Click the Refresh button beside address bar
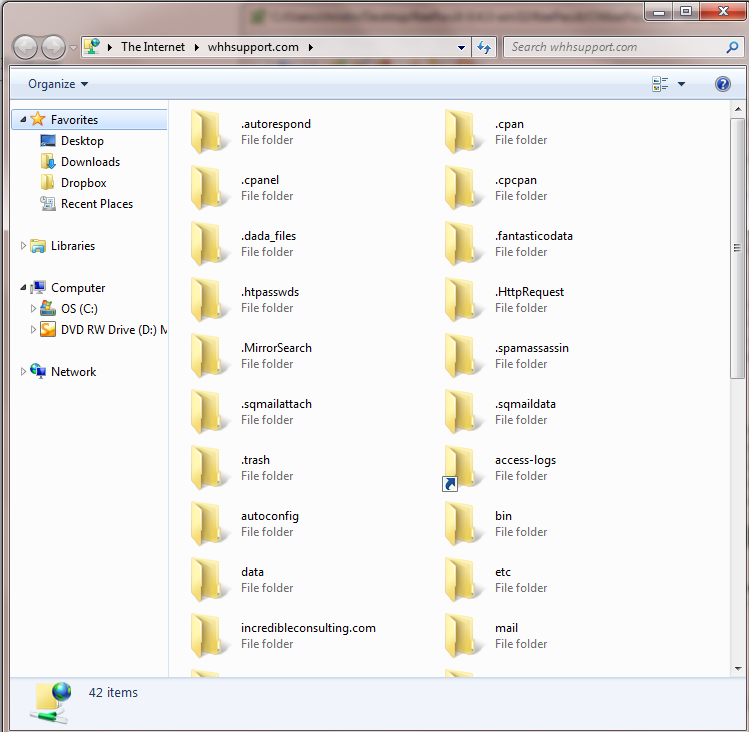 tap(485, 47)
